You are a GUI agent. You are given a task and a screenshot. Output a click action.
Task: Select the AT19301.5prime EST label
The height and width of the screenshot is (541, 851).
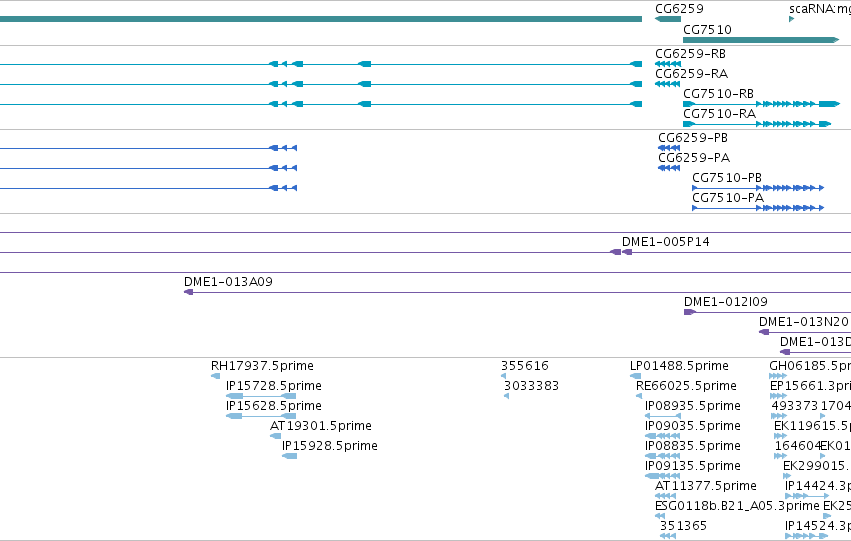321,427
